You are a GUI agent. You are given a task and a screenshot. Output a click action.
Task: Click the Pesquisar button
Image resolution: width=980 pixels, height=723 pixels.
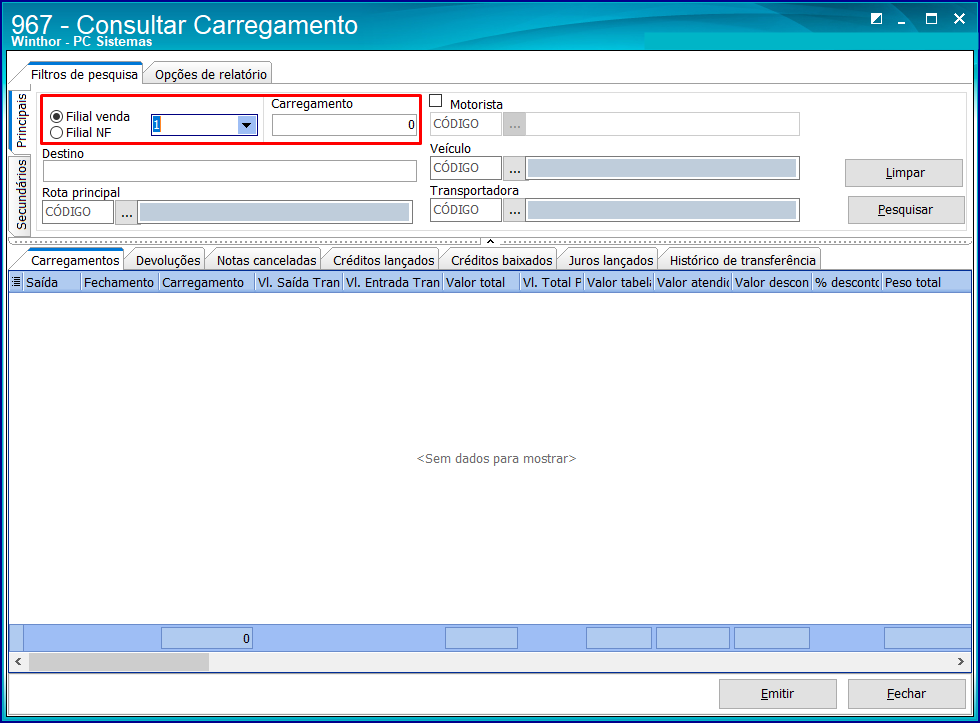tap(906, 210)
